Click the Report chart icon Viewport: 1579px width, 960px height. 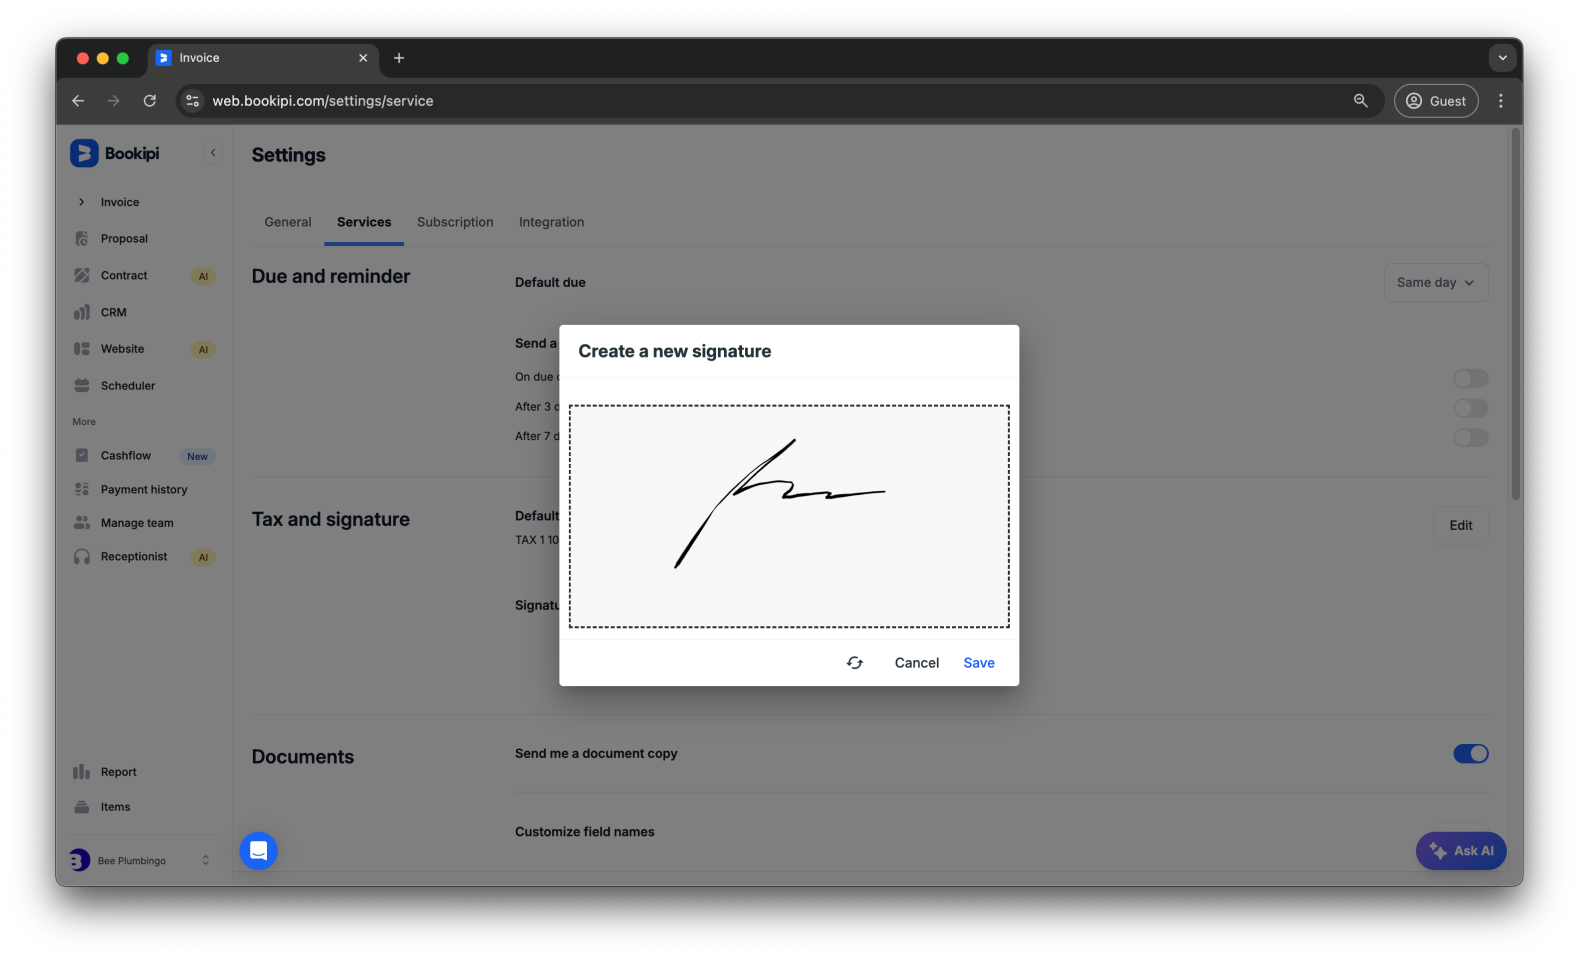click(x=82, y=772)
